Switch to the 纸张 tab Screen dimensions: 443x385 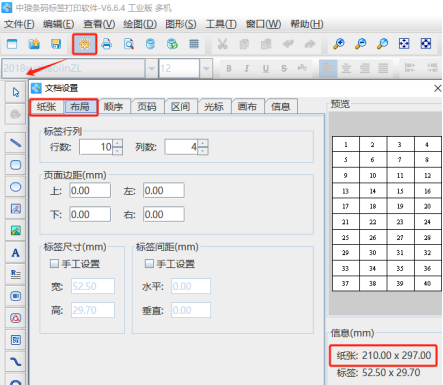(47, 107)
